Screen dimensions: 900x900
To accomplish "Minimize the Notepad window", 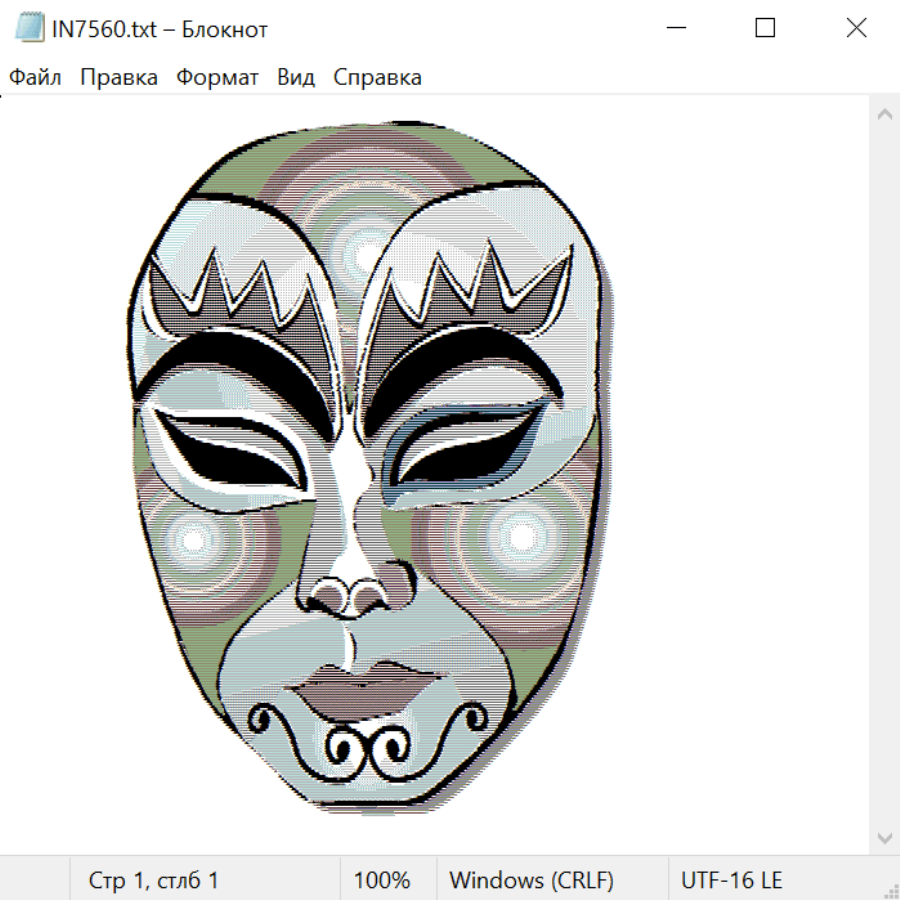I will click(674, 28).
